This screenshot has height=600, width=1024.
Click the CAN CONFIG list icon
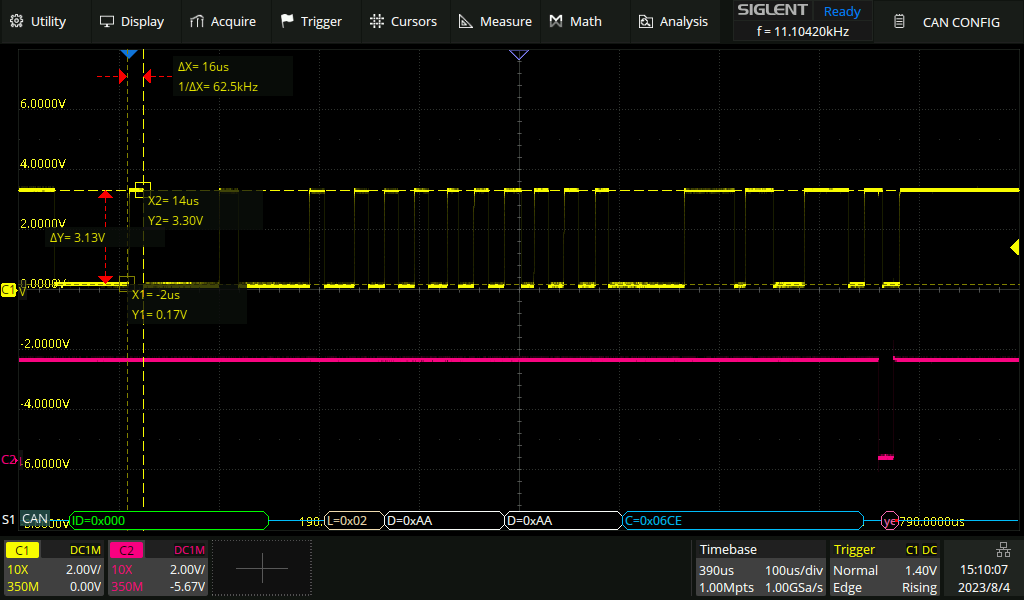(899, 22)
